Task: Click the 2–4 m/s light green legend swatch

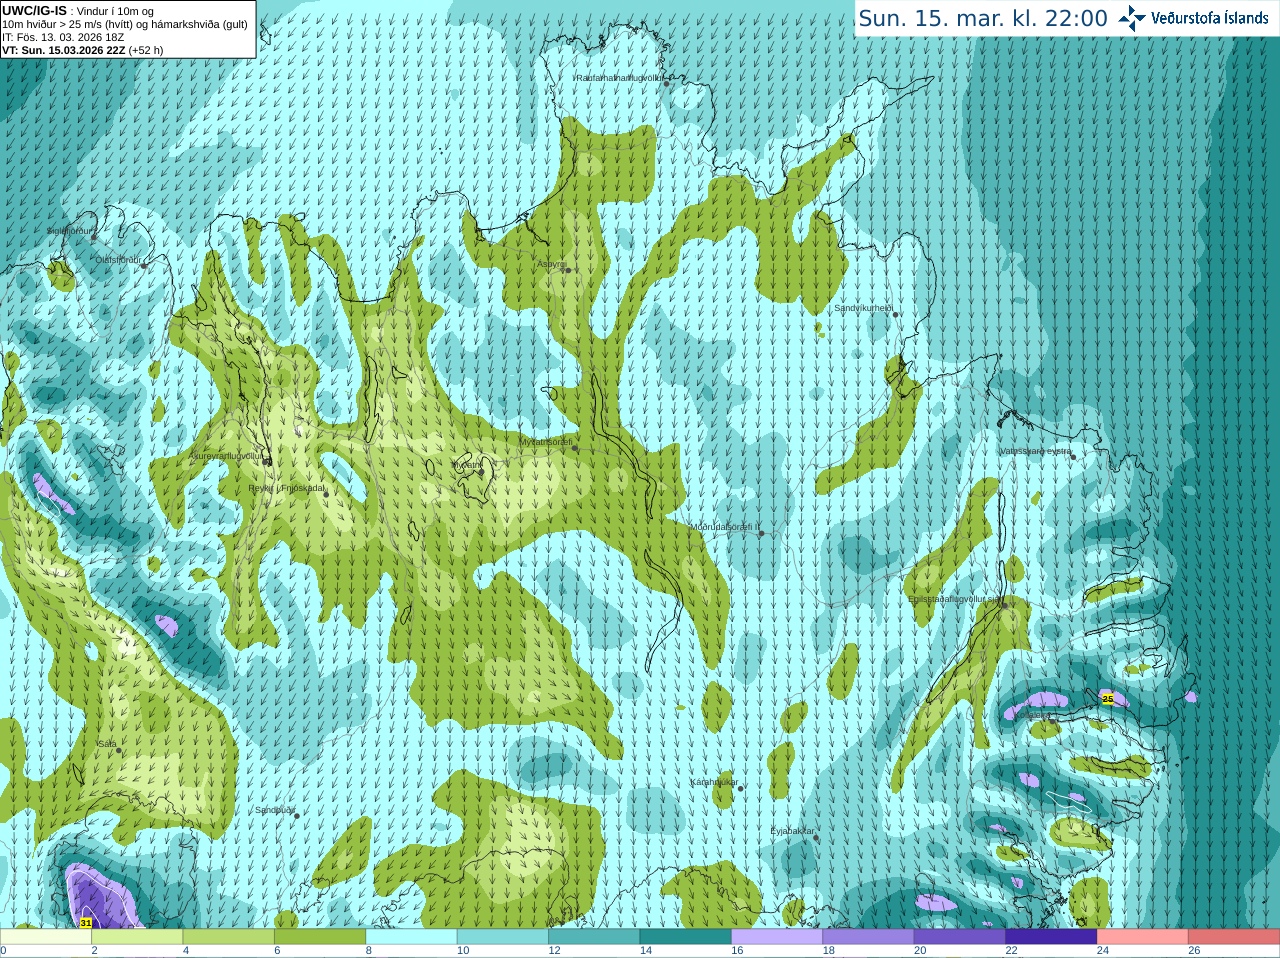Action: tap(137, 937)
